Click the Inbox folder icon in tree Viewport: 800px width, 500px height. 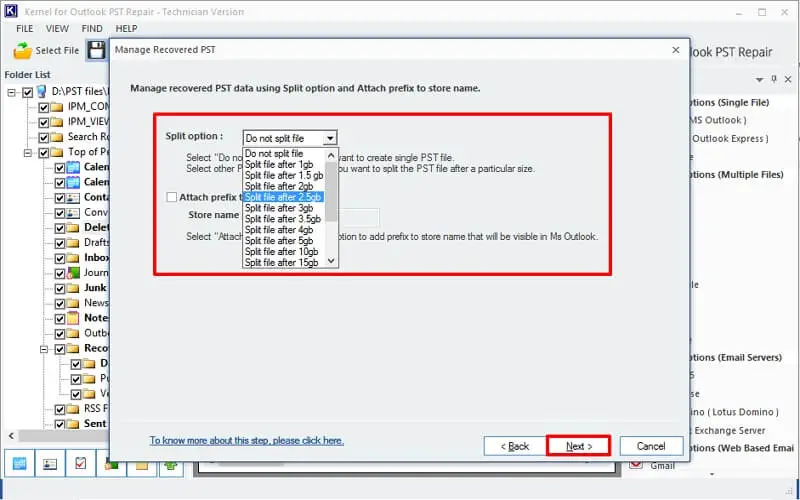[x=73, y=258]
